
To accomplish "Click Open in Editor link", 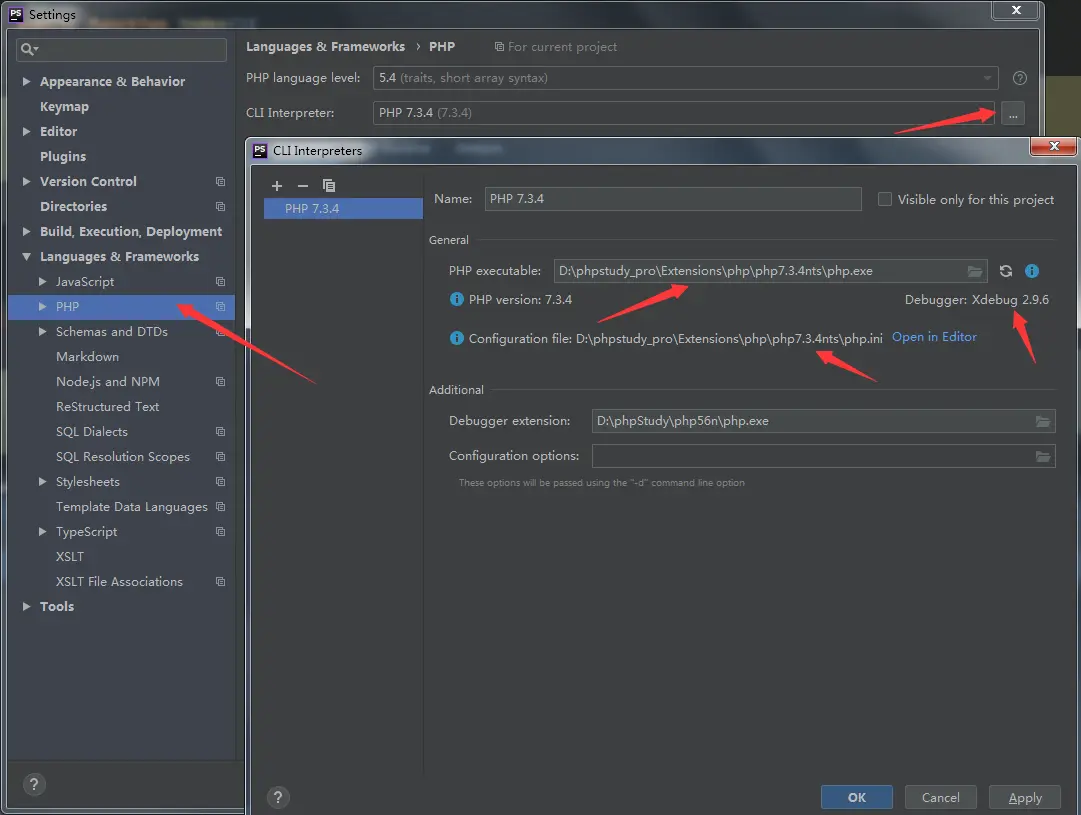I will (934, 336).
